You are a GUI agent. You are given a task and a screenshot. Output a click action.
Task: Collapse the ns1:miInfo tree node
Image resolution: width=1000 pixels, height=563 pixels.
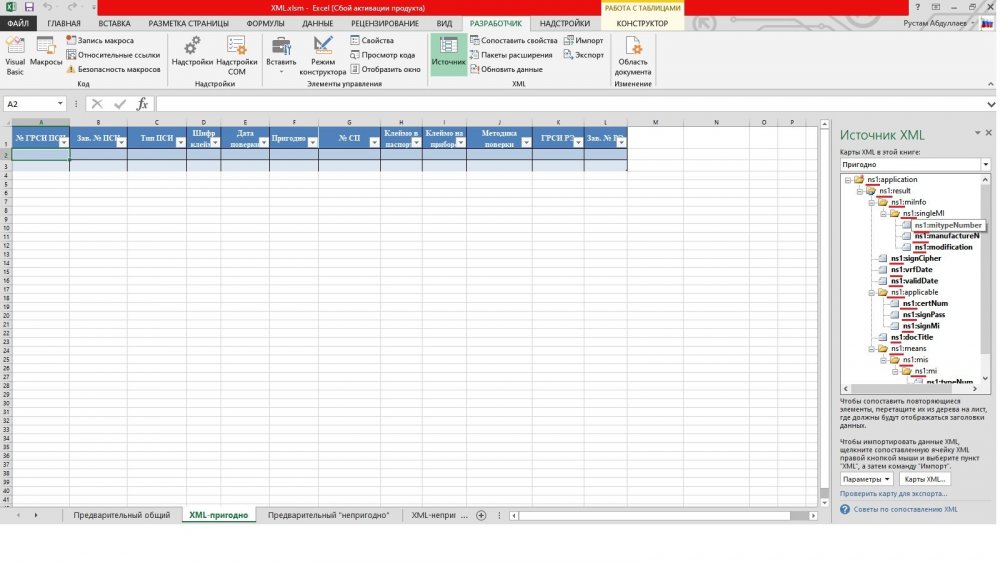pos(871,202)
